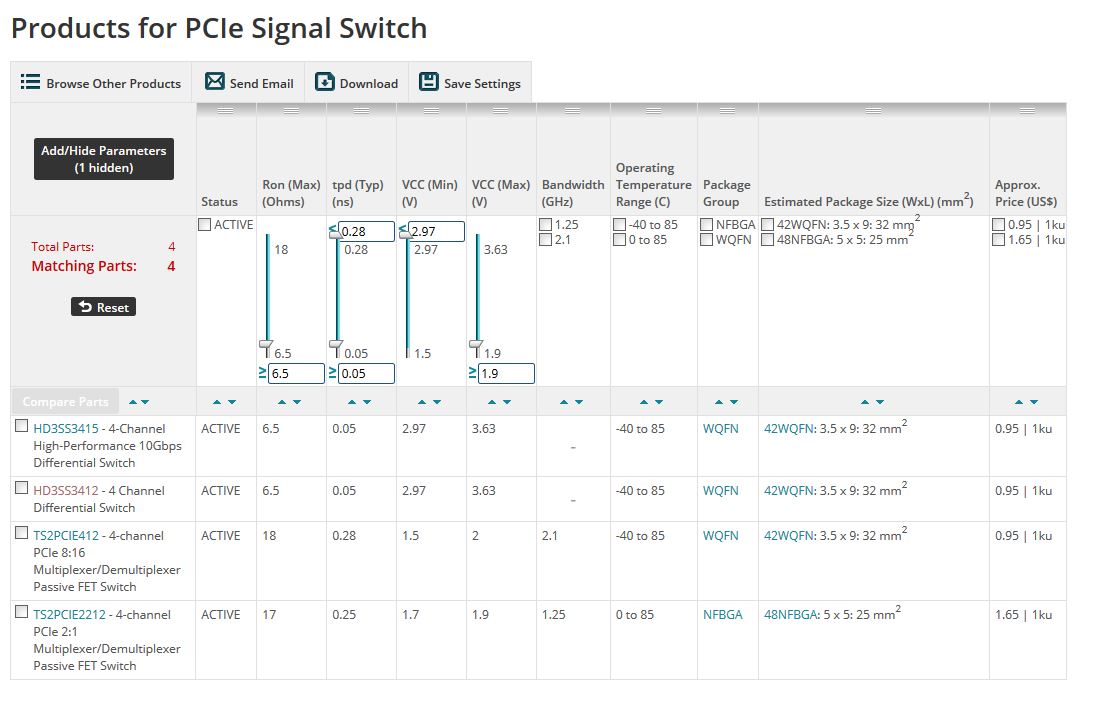Click the VCC (Max) slider bottom handle
The height and width of the screenshot is (701, 1103).
pos(476,347)
